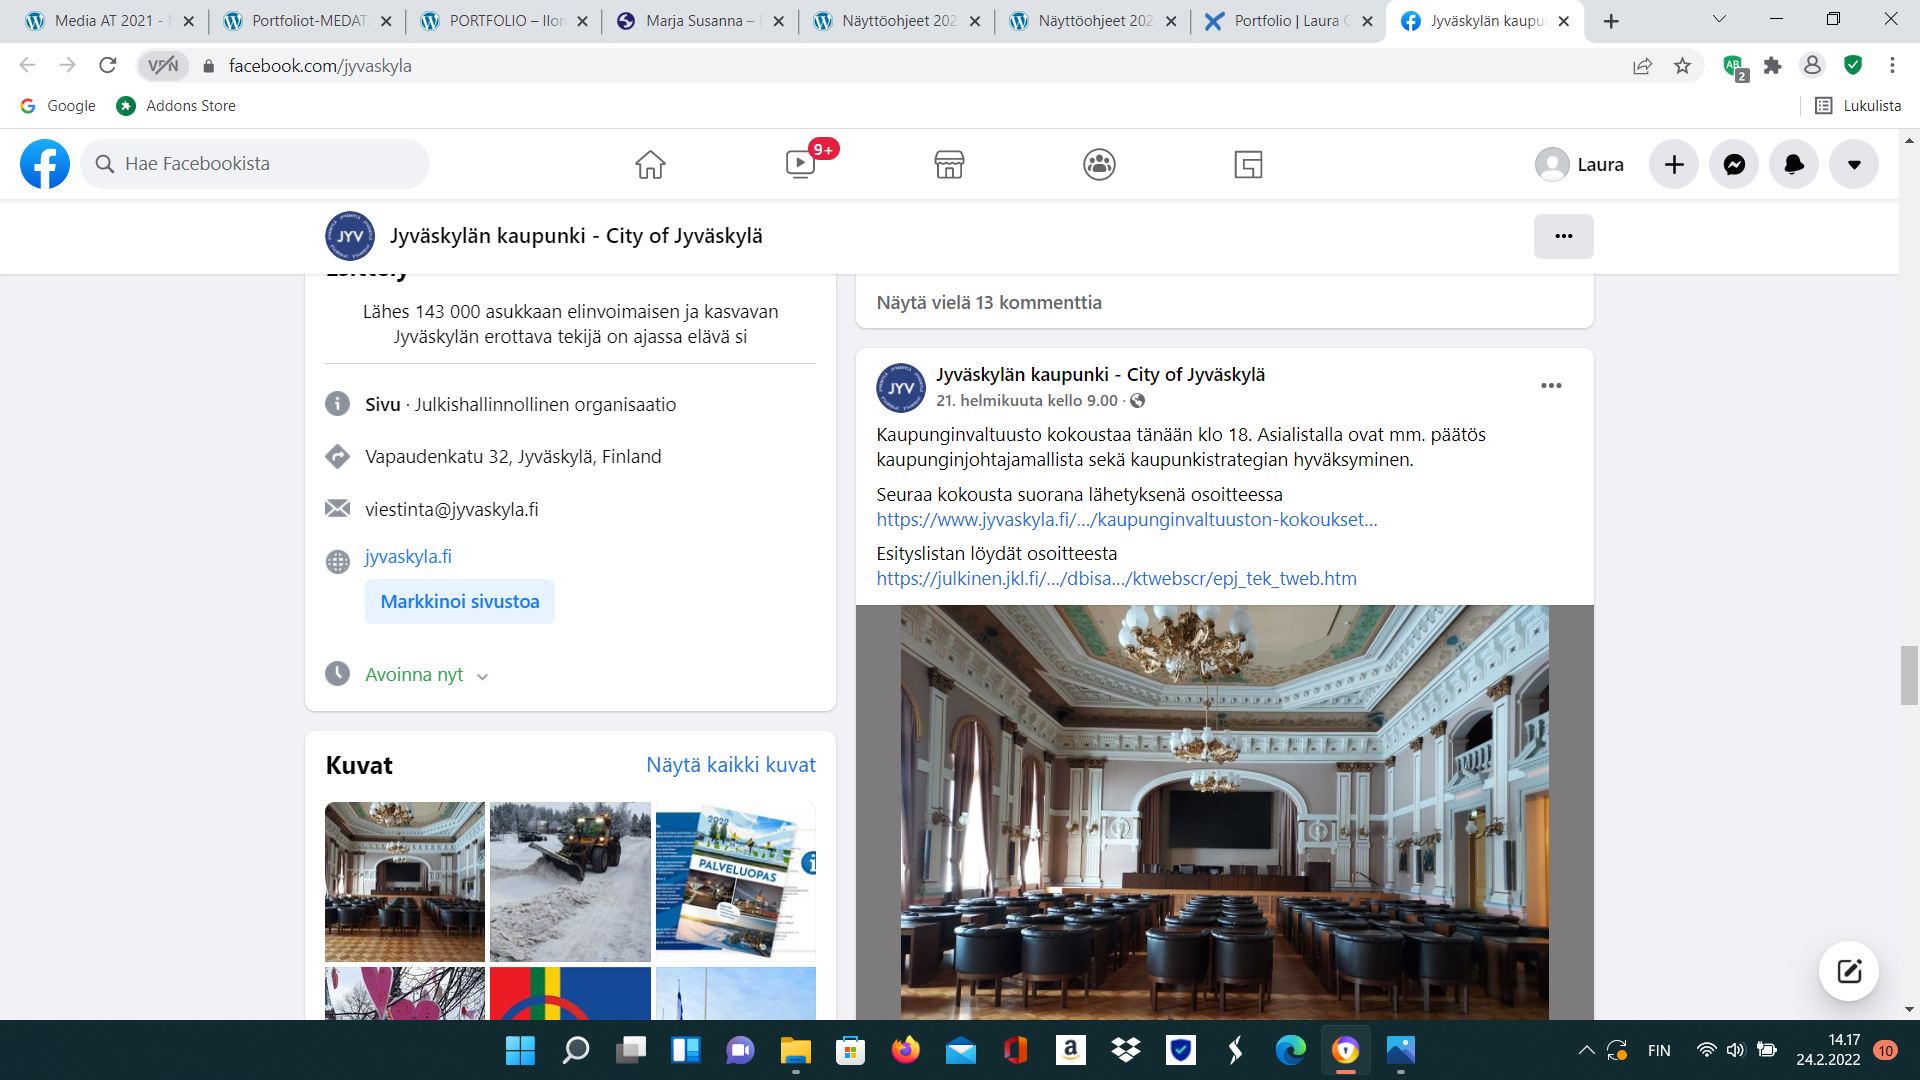The height and width of the screenshot is (1080, 1920).
Task: Open Facebook home feed icon
Action: 650,164
